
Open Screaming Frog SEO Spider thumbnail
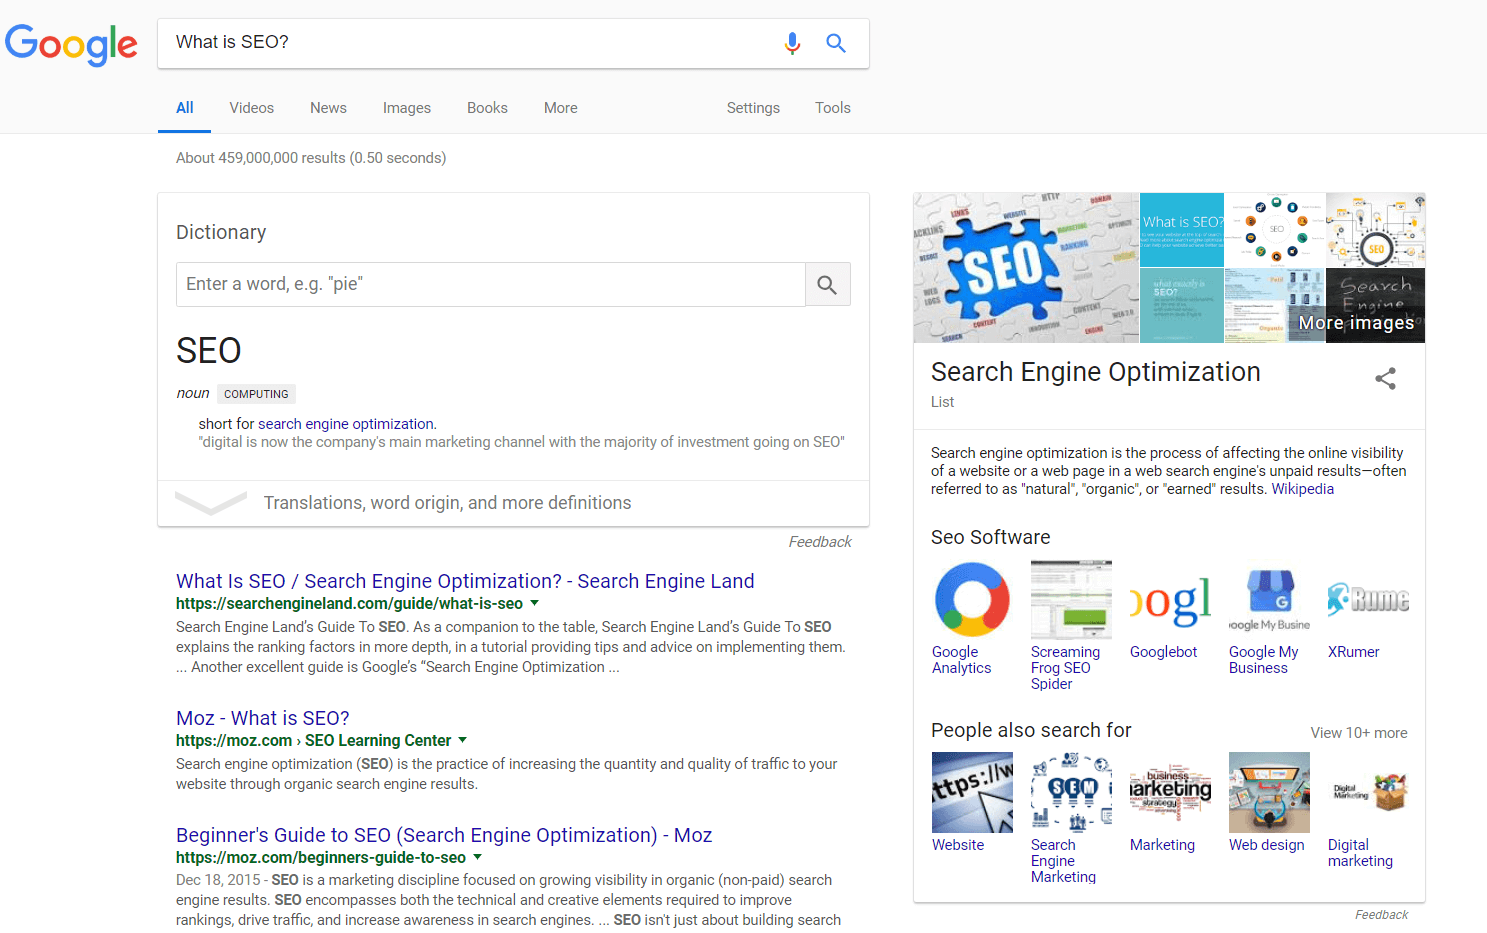[1071, 599]
